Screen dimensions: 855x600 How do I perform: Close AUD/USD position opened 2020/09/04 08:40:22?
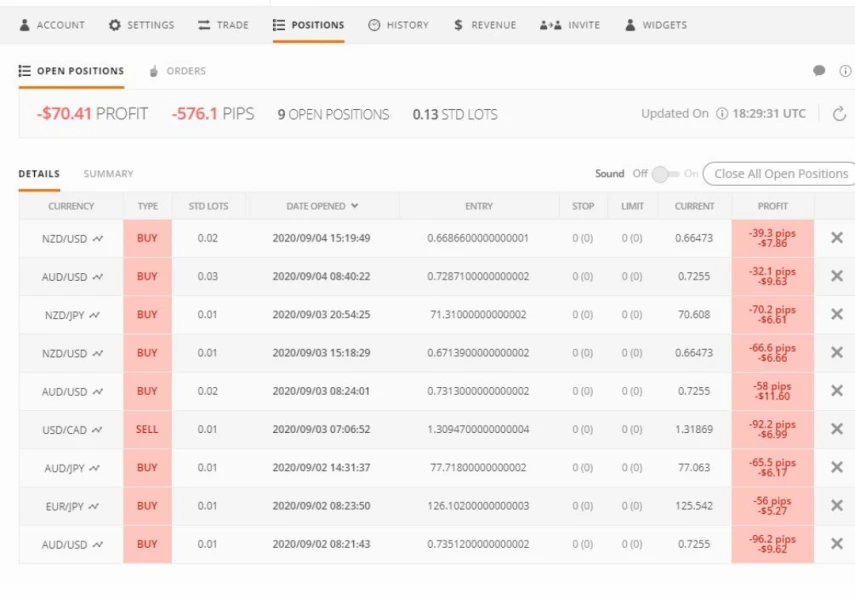[837, 276]
